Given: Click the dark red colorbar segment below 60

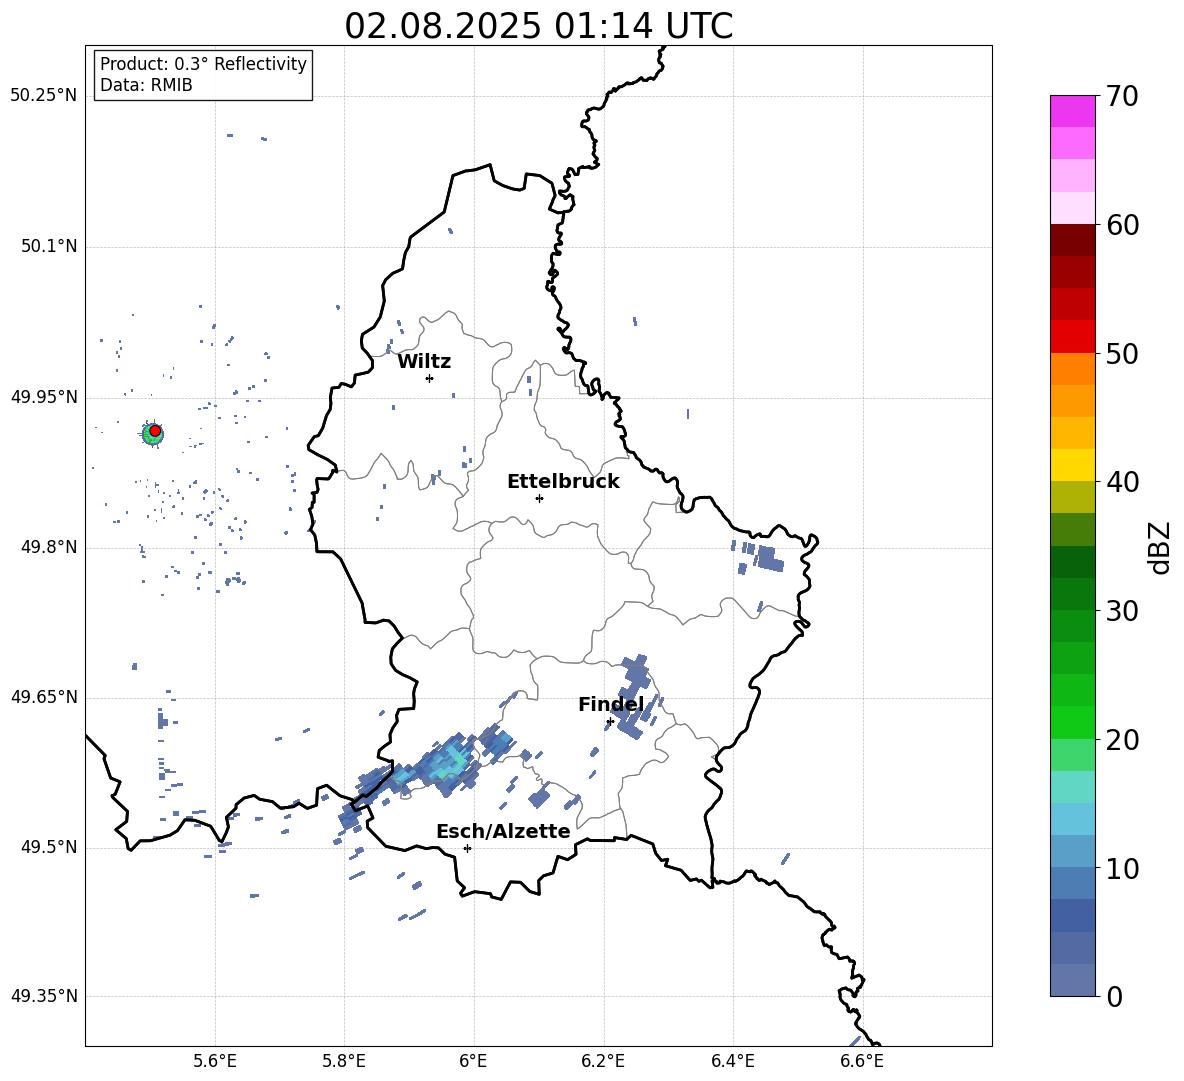Looking at the screenshot, I should 1072,240.
